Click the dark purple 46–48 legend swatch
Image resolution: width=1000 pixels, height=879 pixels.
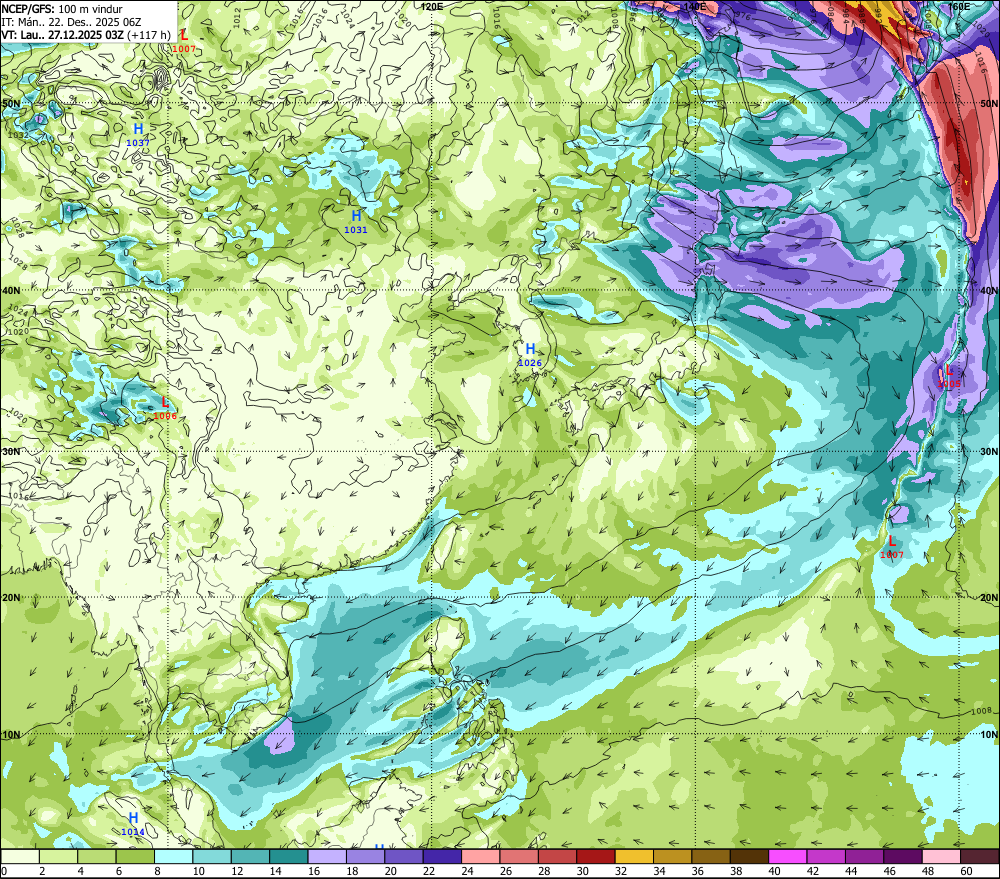903,857
